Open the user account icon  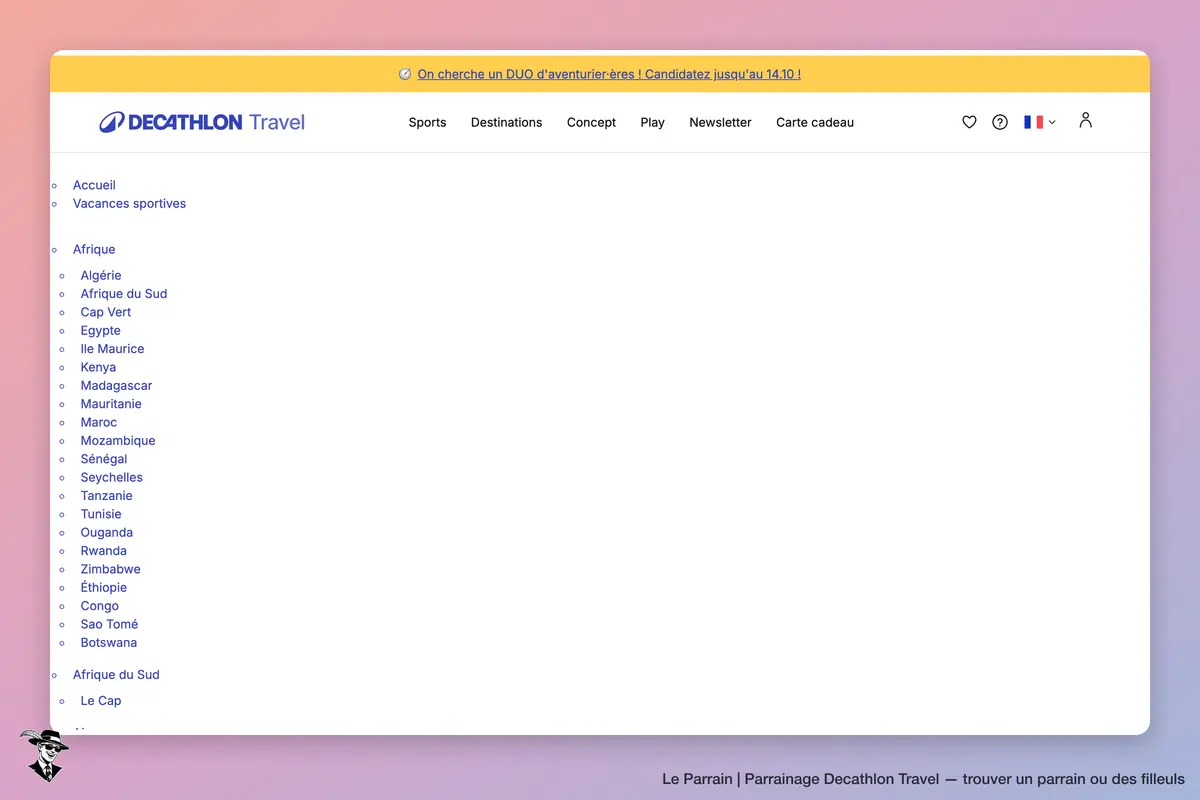(x=1085, y=120)
